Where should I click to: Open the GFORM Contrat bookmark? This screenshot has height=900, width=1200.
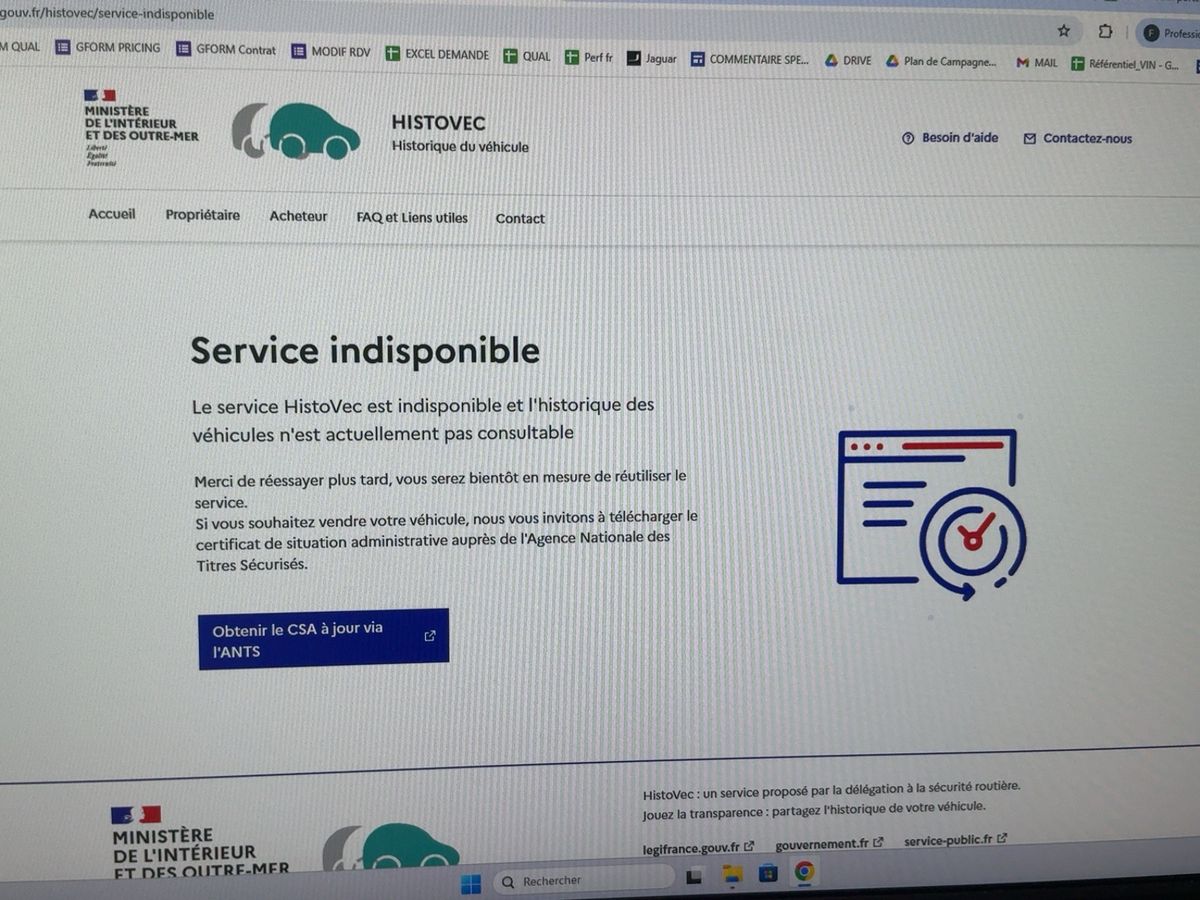[x=226, y=49]
